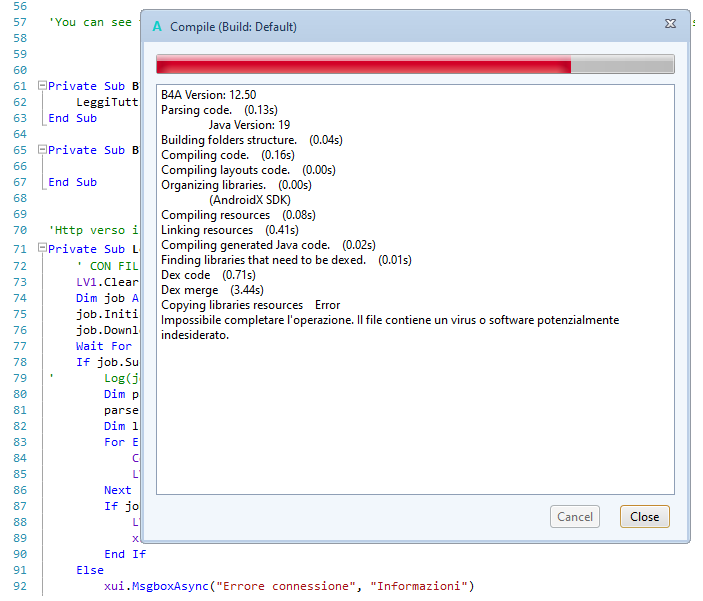Click 'Finding libraries that need to be dexed.' line
This screenshot has width=703, height=601.
pyautogui.click(x=286, y=260)
